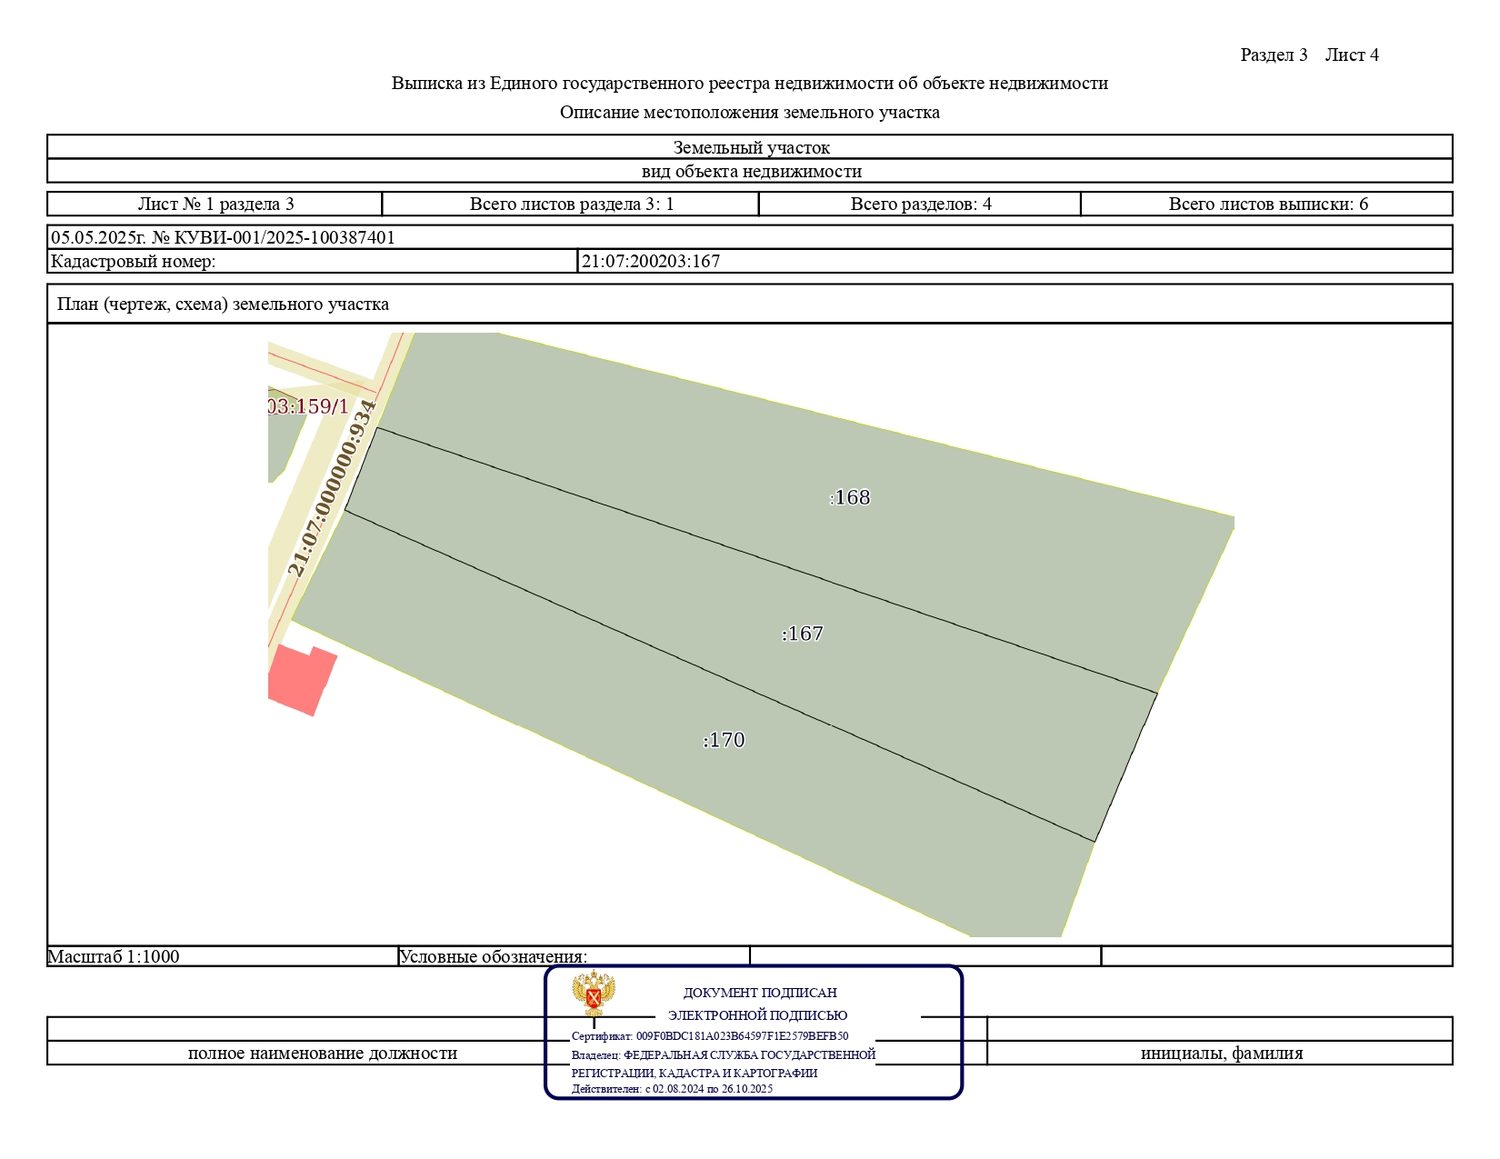Click 'Лист 4' in the page header

[x=1352, y=55]
